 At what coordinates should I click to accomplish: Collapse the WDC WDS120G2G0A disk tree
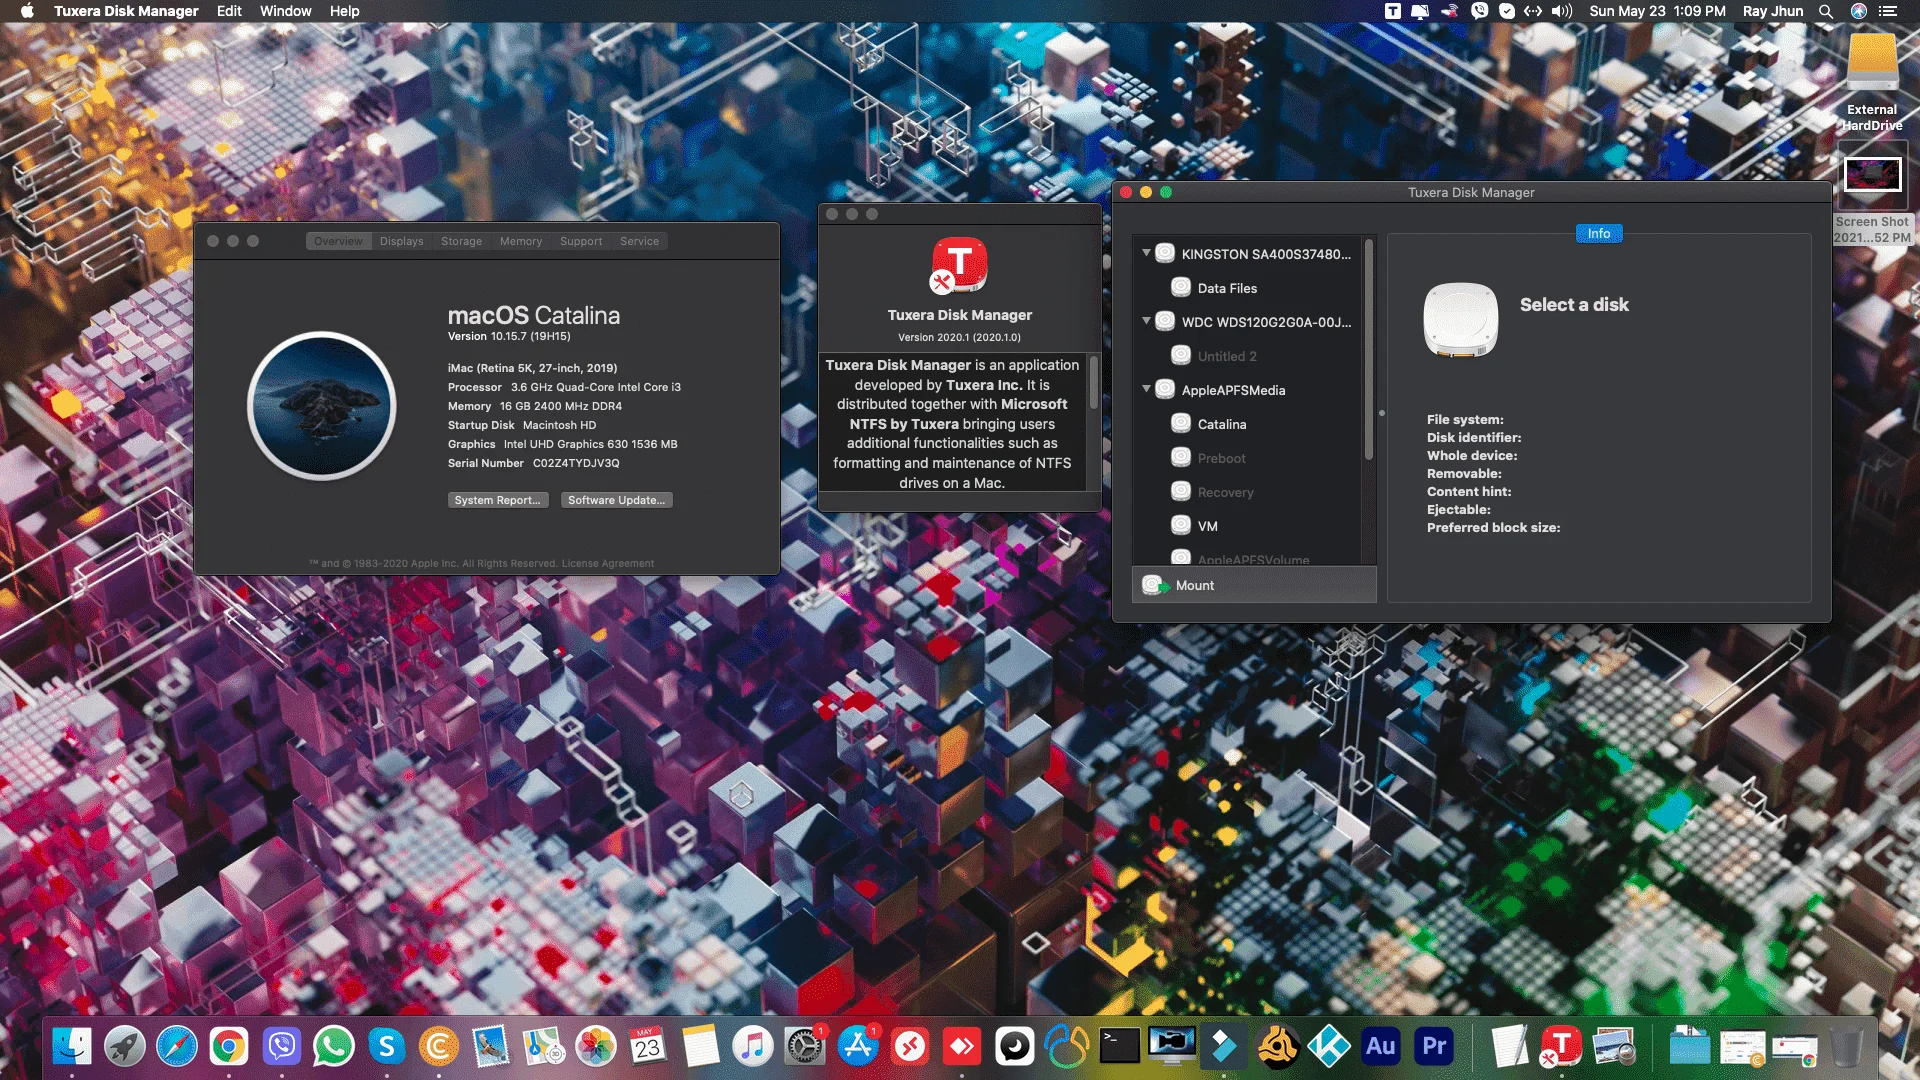[x=1146, y=321]
